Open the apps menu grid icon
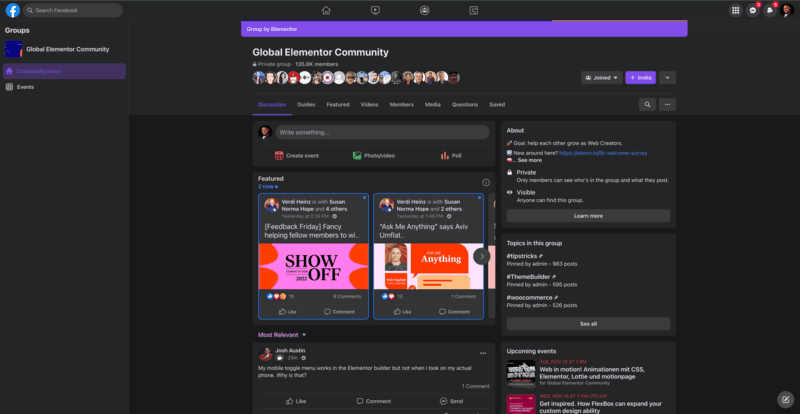Image resolution: width=800 pixels, height=414 pixels. 735,10
